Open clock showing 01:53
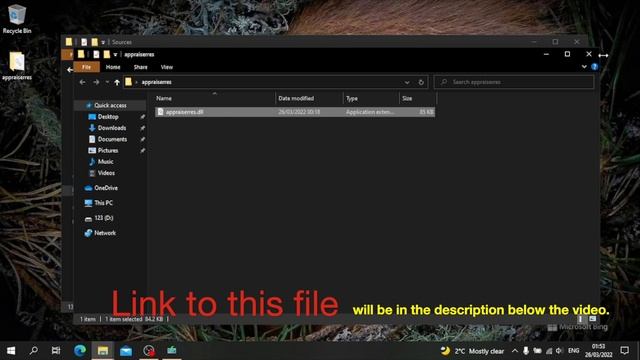 [598, 351]
